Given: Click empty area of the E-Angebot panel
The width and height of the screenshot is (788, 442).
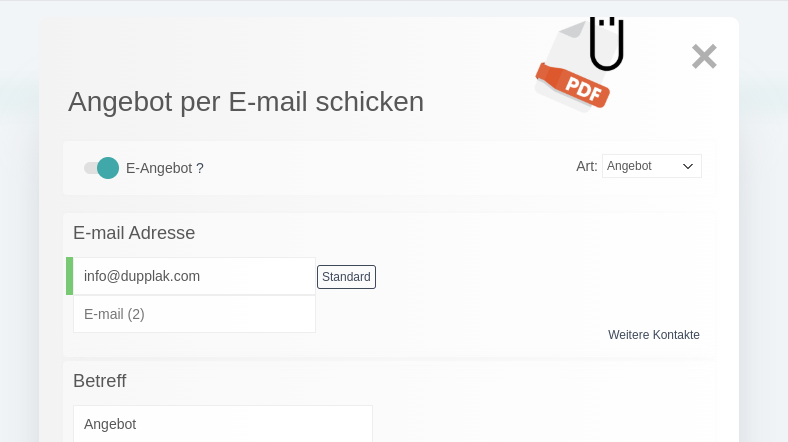Looking at the screenshot, I should [400, 168].
